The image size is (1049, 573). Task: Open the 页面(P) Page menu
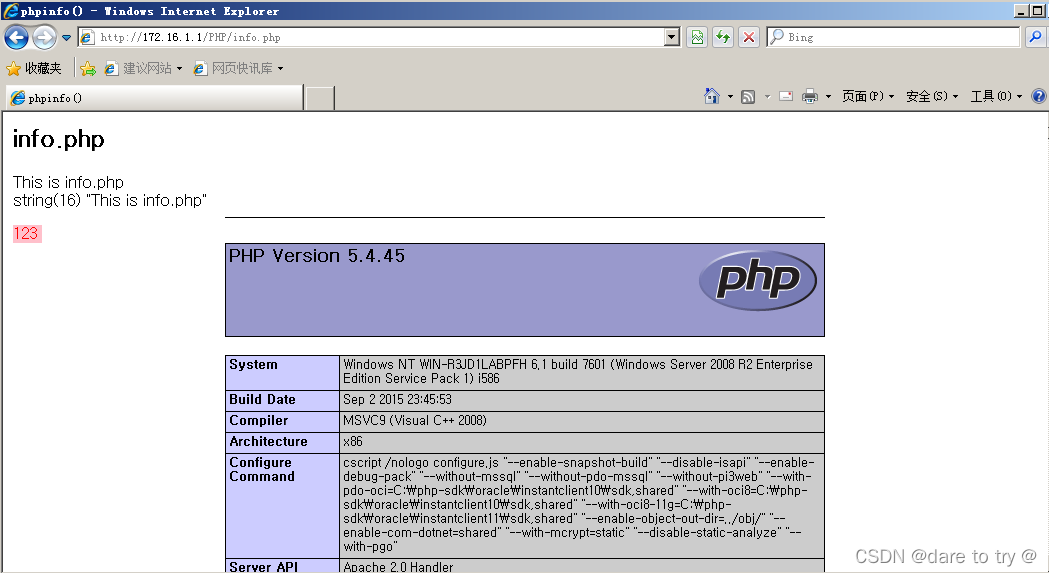click(868, 96)
